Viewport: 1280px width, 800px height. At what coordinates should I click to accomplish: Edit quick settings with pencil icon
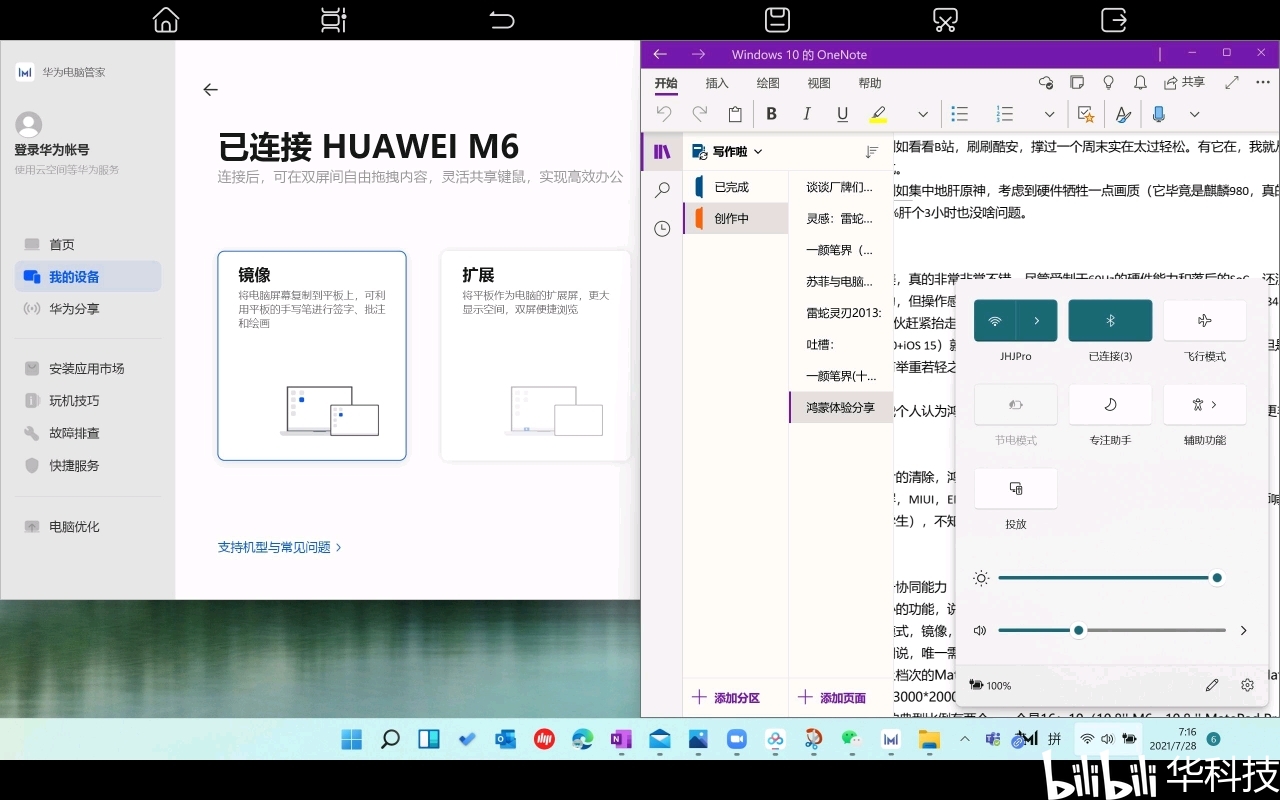pyautogui.click(x=1212, y=685)
